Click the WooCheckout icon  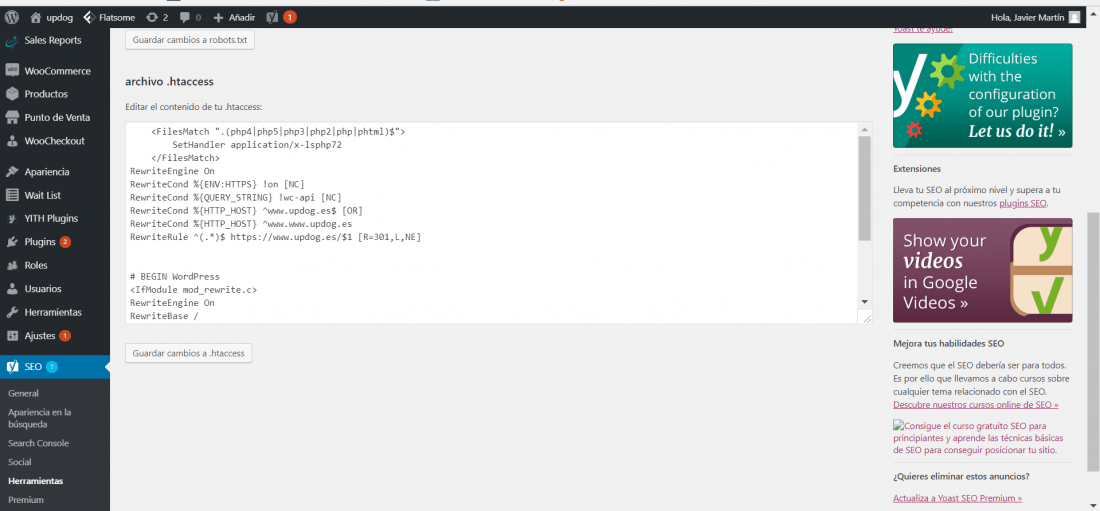(x=12, y=141)
